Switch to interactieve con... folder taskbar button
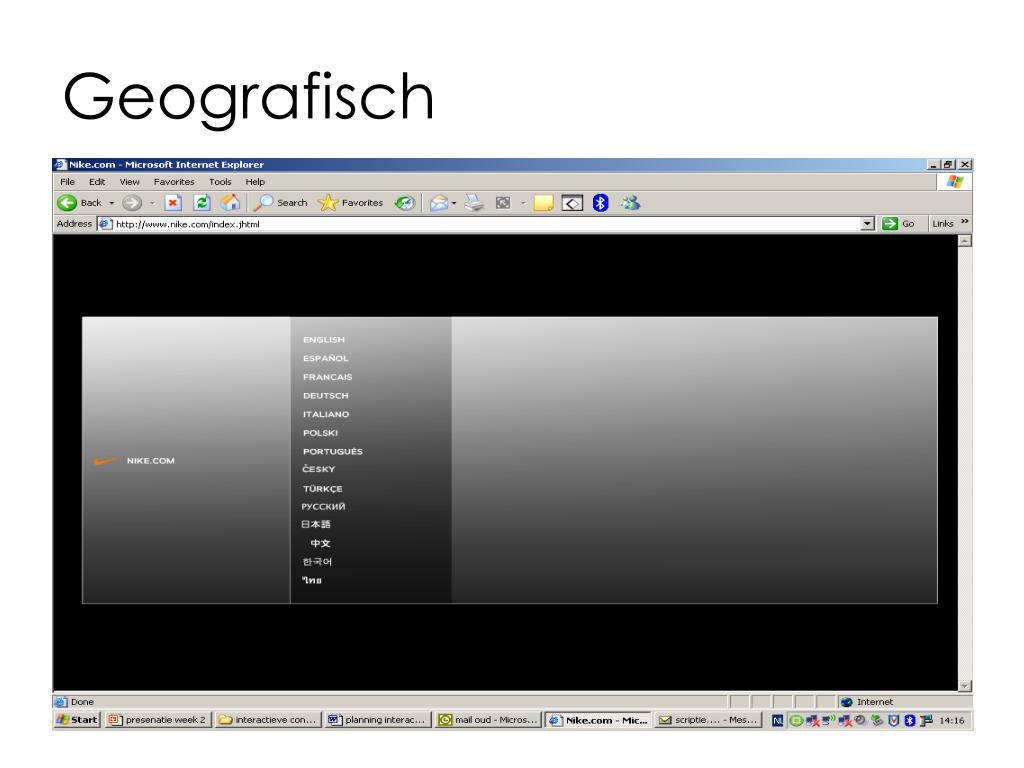The image size is (1024, 768). 268,720
